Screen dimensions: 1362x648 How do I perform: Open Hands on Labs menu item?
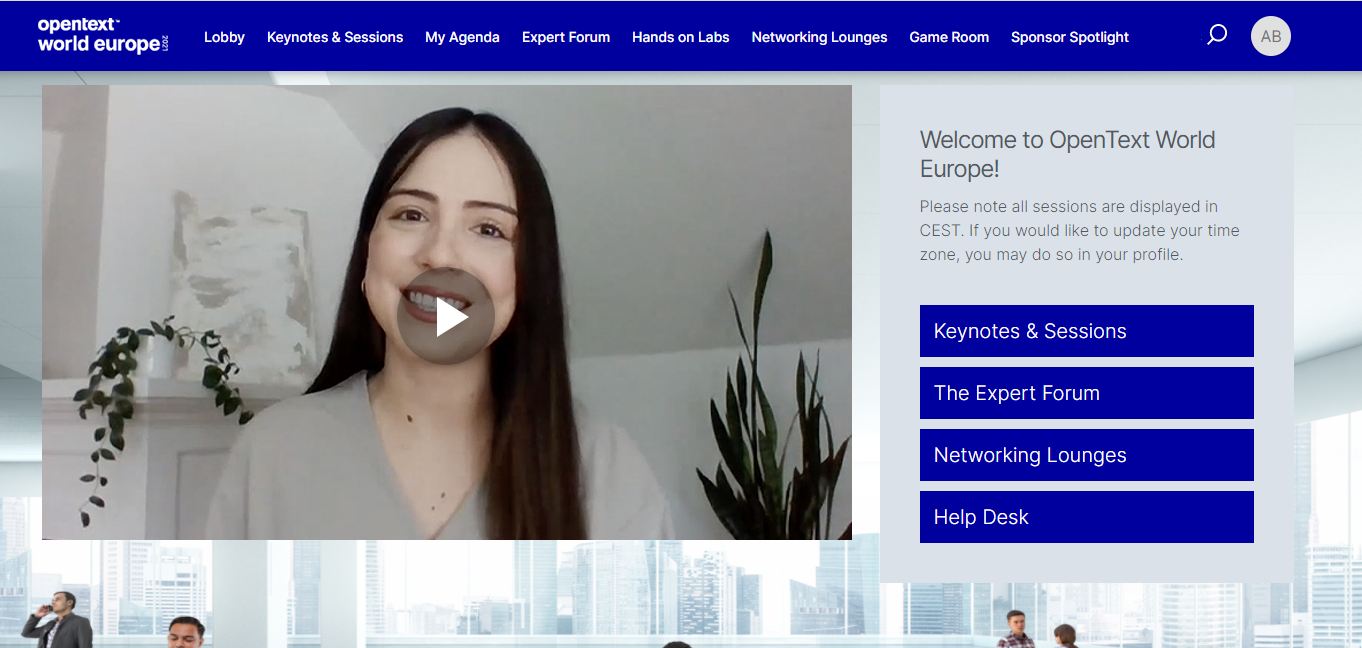coord(681,37)
